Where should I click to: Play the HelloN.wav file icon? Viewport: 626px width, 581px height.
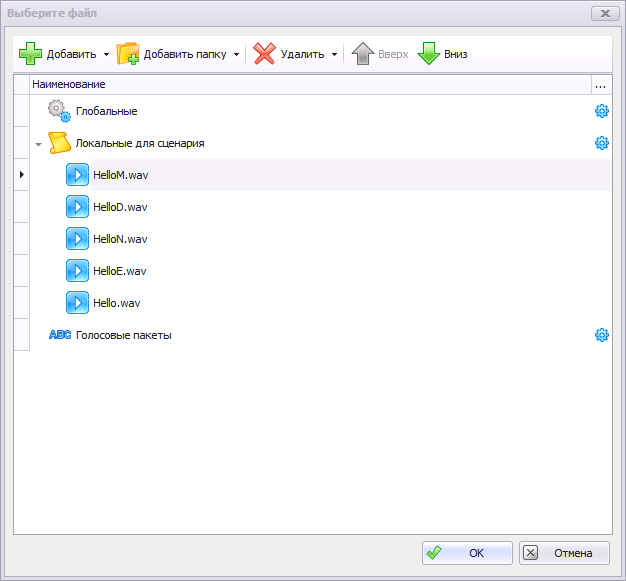click(x=77, y=238)
